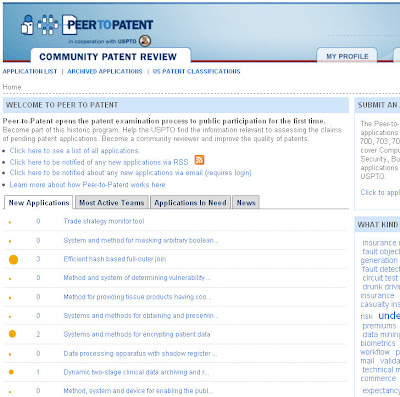Open the New Applications tab
Screen dimensions: 400x397
[x=39, y=203]
